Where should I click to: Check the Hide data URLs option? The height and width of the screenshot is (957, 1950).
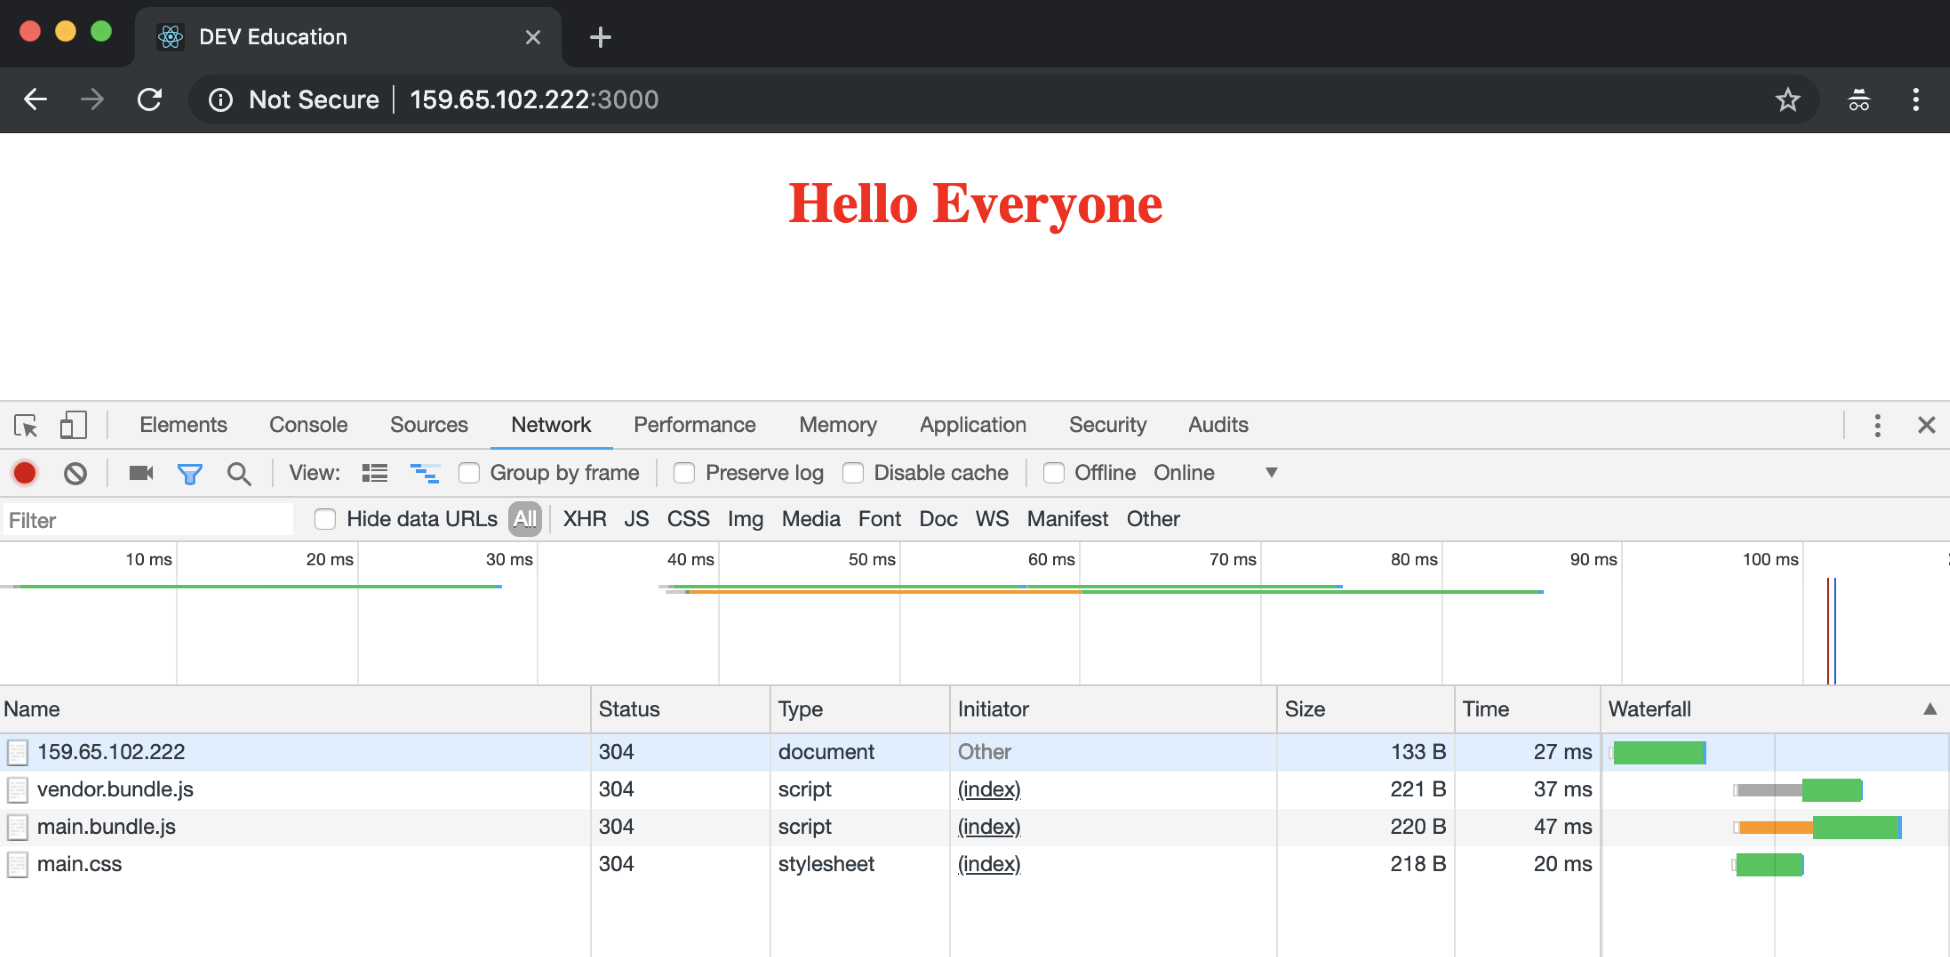click(x=325, y=519)
